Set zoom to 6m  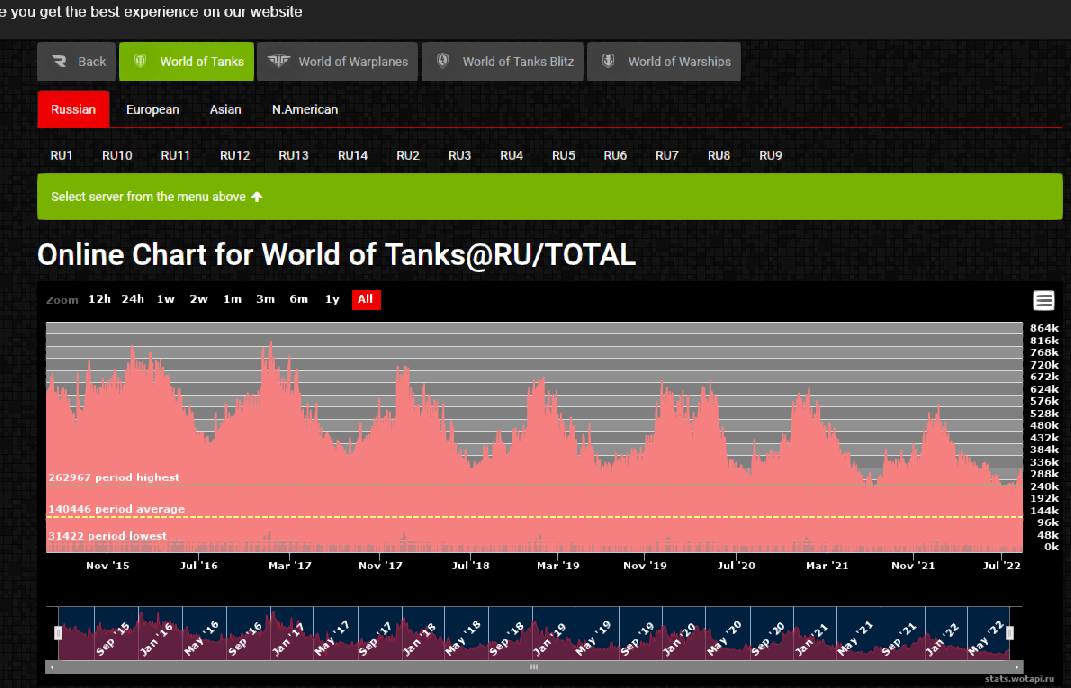coord(298,299)
